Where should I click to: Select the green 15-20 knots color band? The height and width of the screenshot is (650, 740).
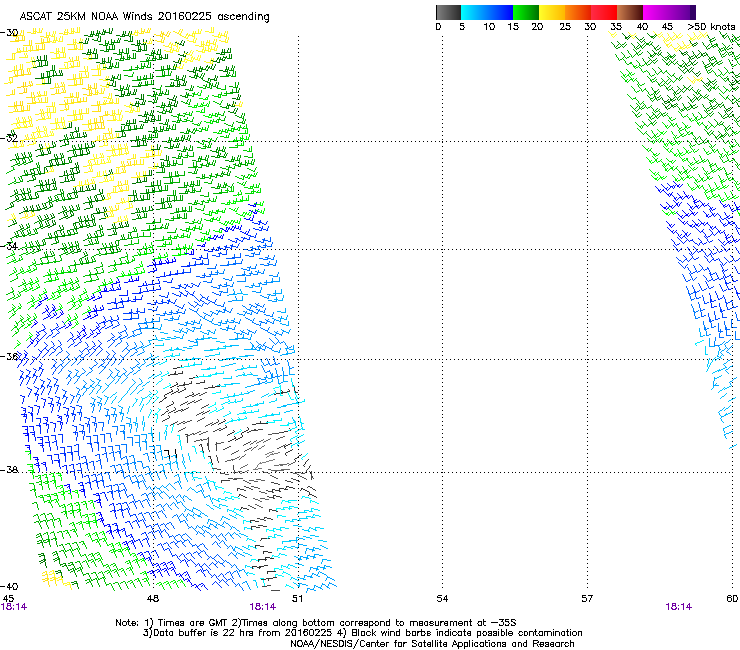(x=526, y=12)
